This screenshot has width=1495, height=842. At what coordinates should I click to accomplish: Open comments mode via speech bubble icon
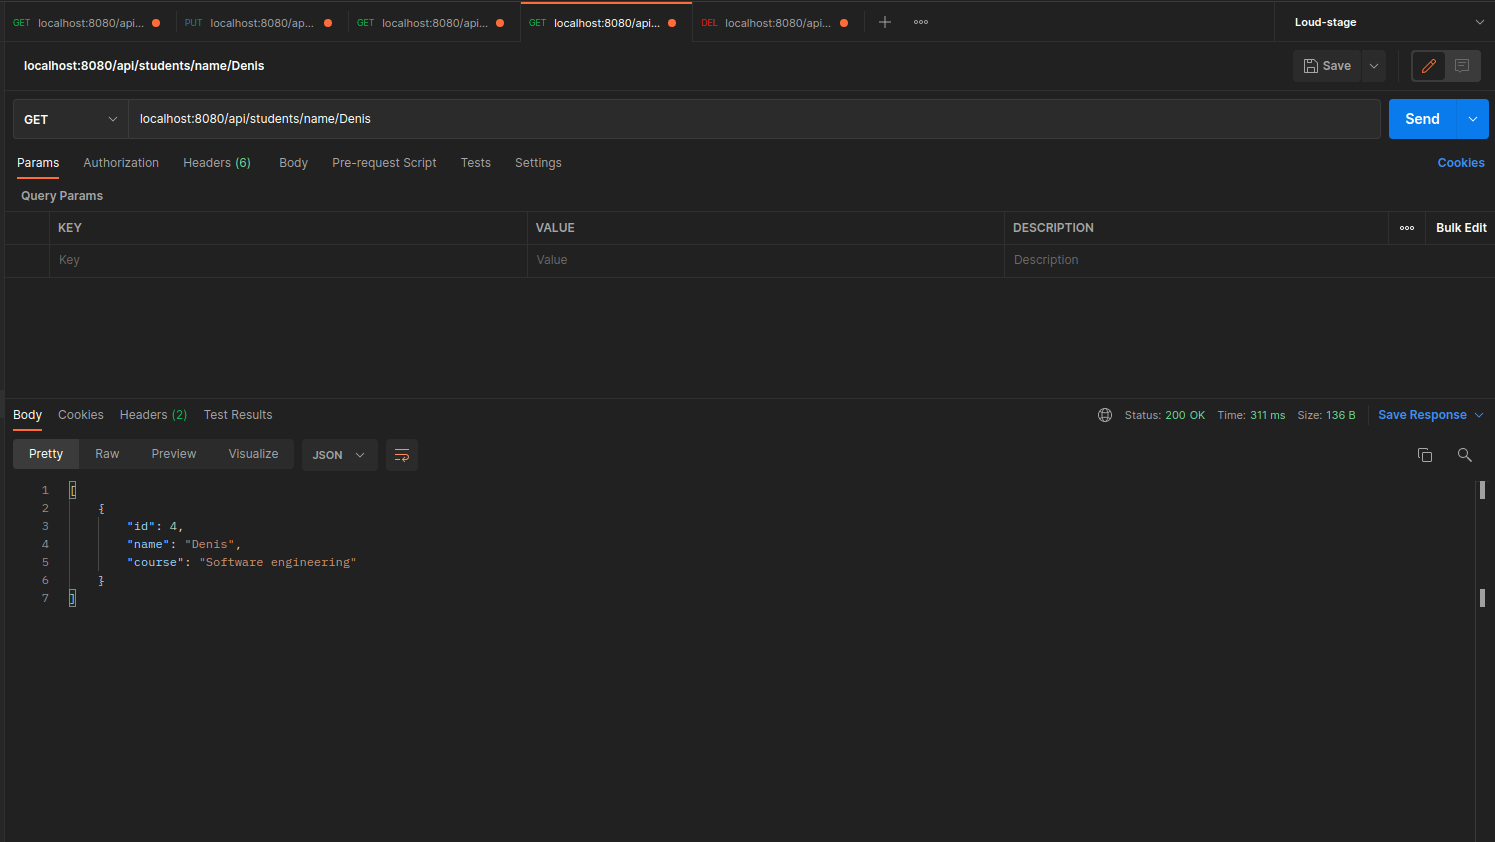[x=1462, y=66]
